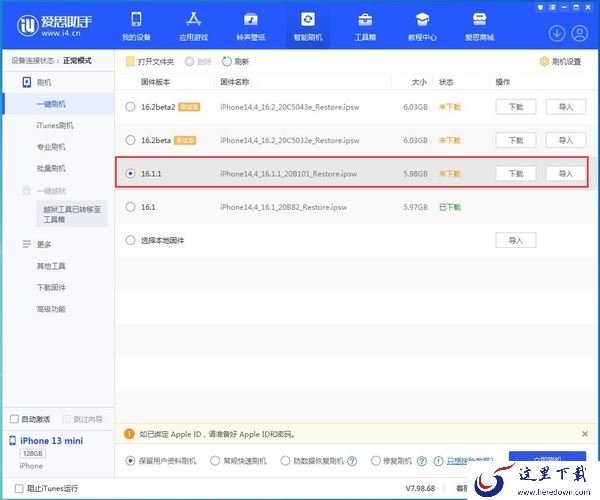Open the 铃声壁纸 ringtones and wallpapers section
Image resolution: width=600 pixels, height=500 pixels.
point(251,26)
